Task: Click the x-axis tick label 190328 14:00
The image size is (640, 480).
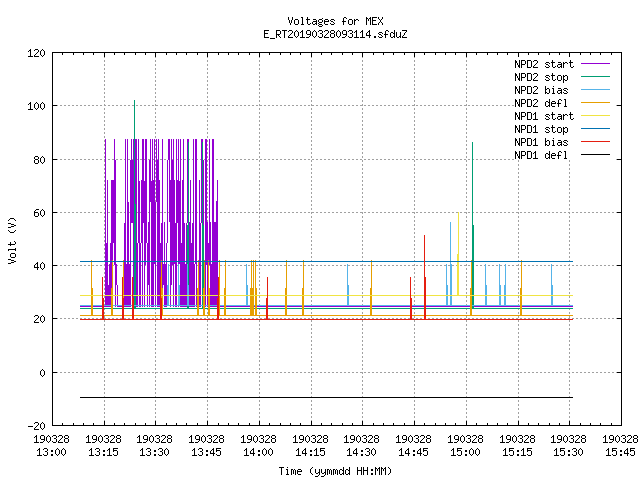Action: tap(258, 446)
